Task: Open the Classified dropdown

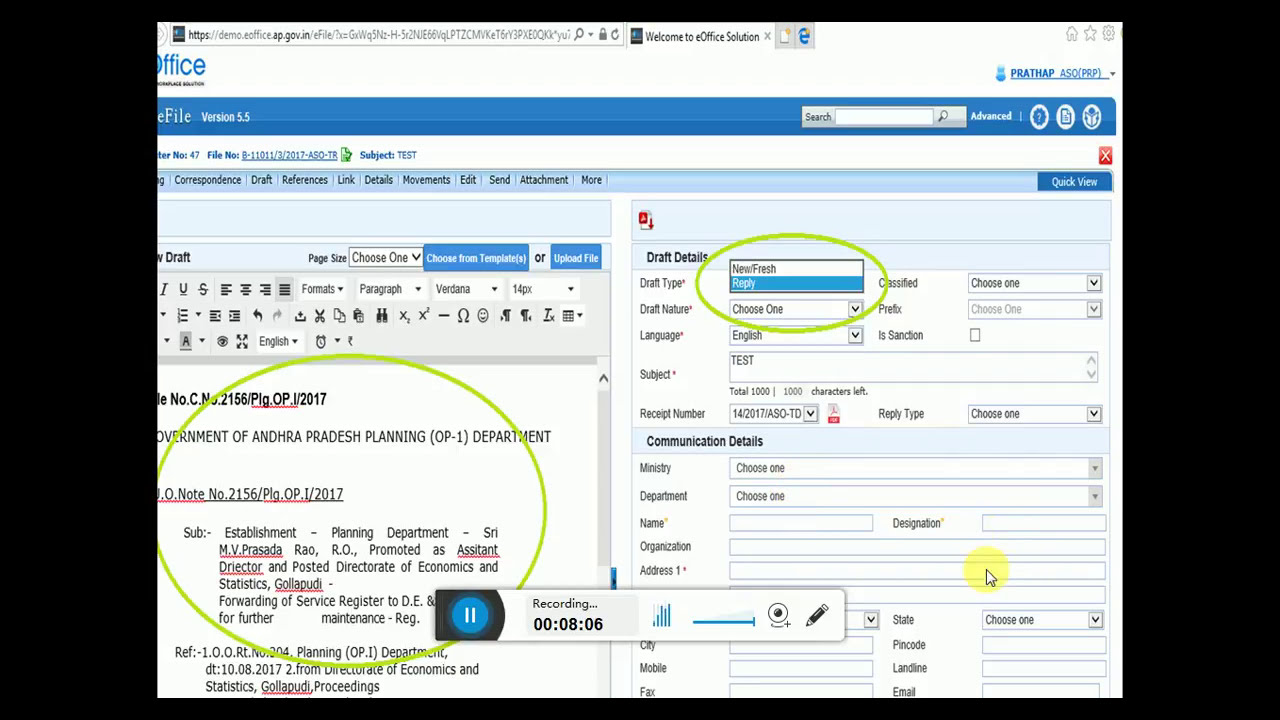Action: pos(1035,283)
